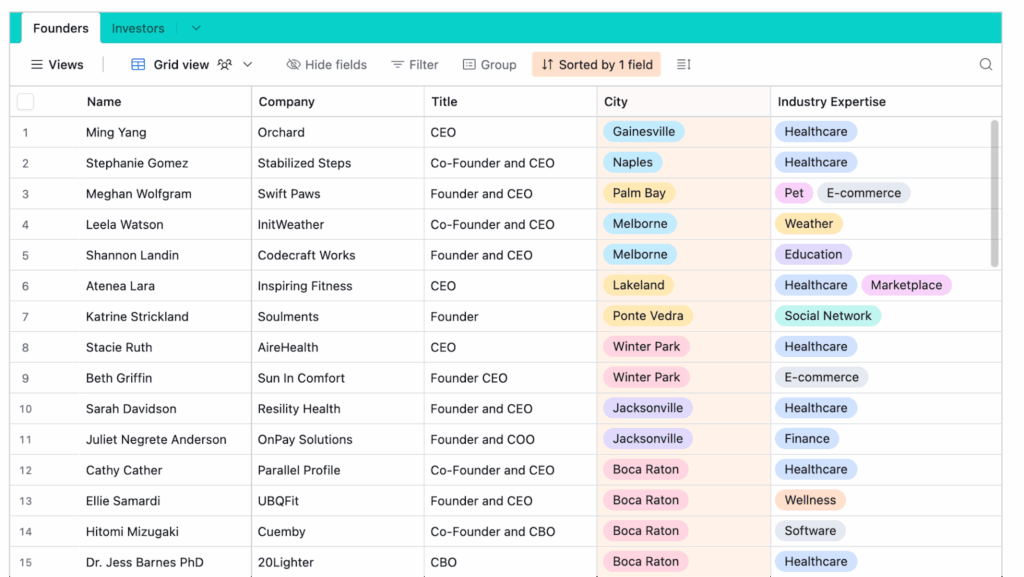1024x577 pixels.
Task: Open the Group menu
Action: pyautogui.click(x=489, y=65)
